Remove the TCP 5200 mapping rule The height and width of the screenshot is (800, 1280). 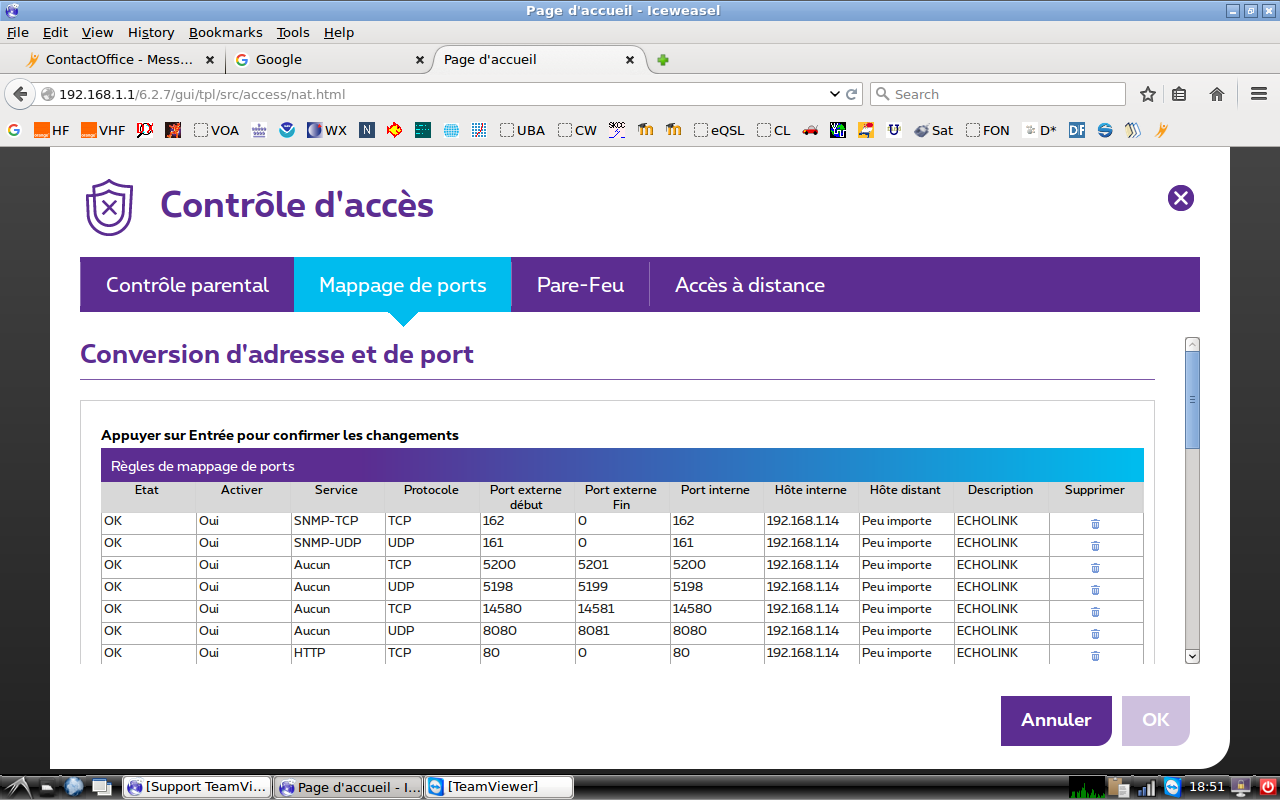pyautogui.click(x=1095, y=568)
